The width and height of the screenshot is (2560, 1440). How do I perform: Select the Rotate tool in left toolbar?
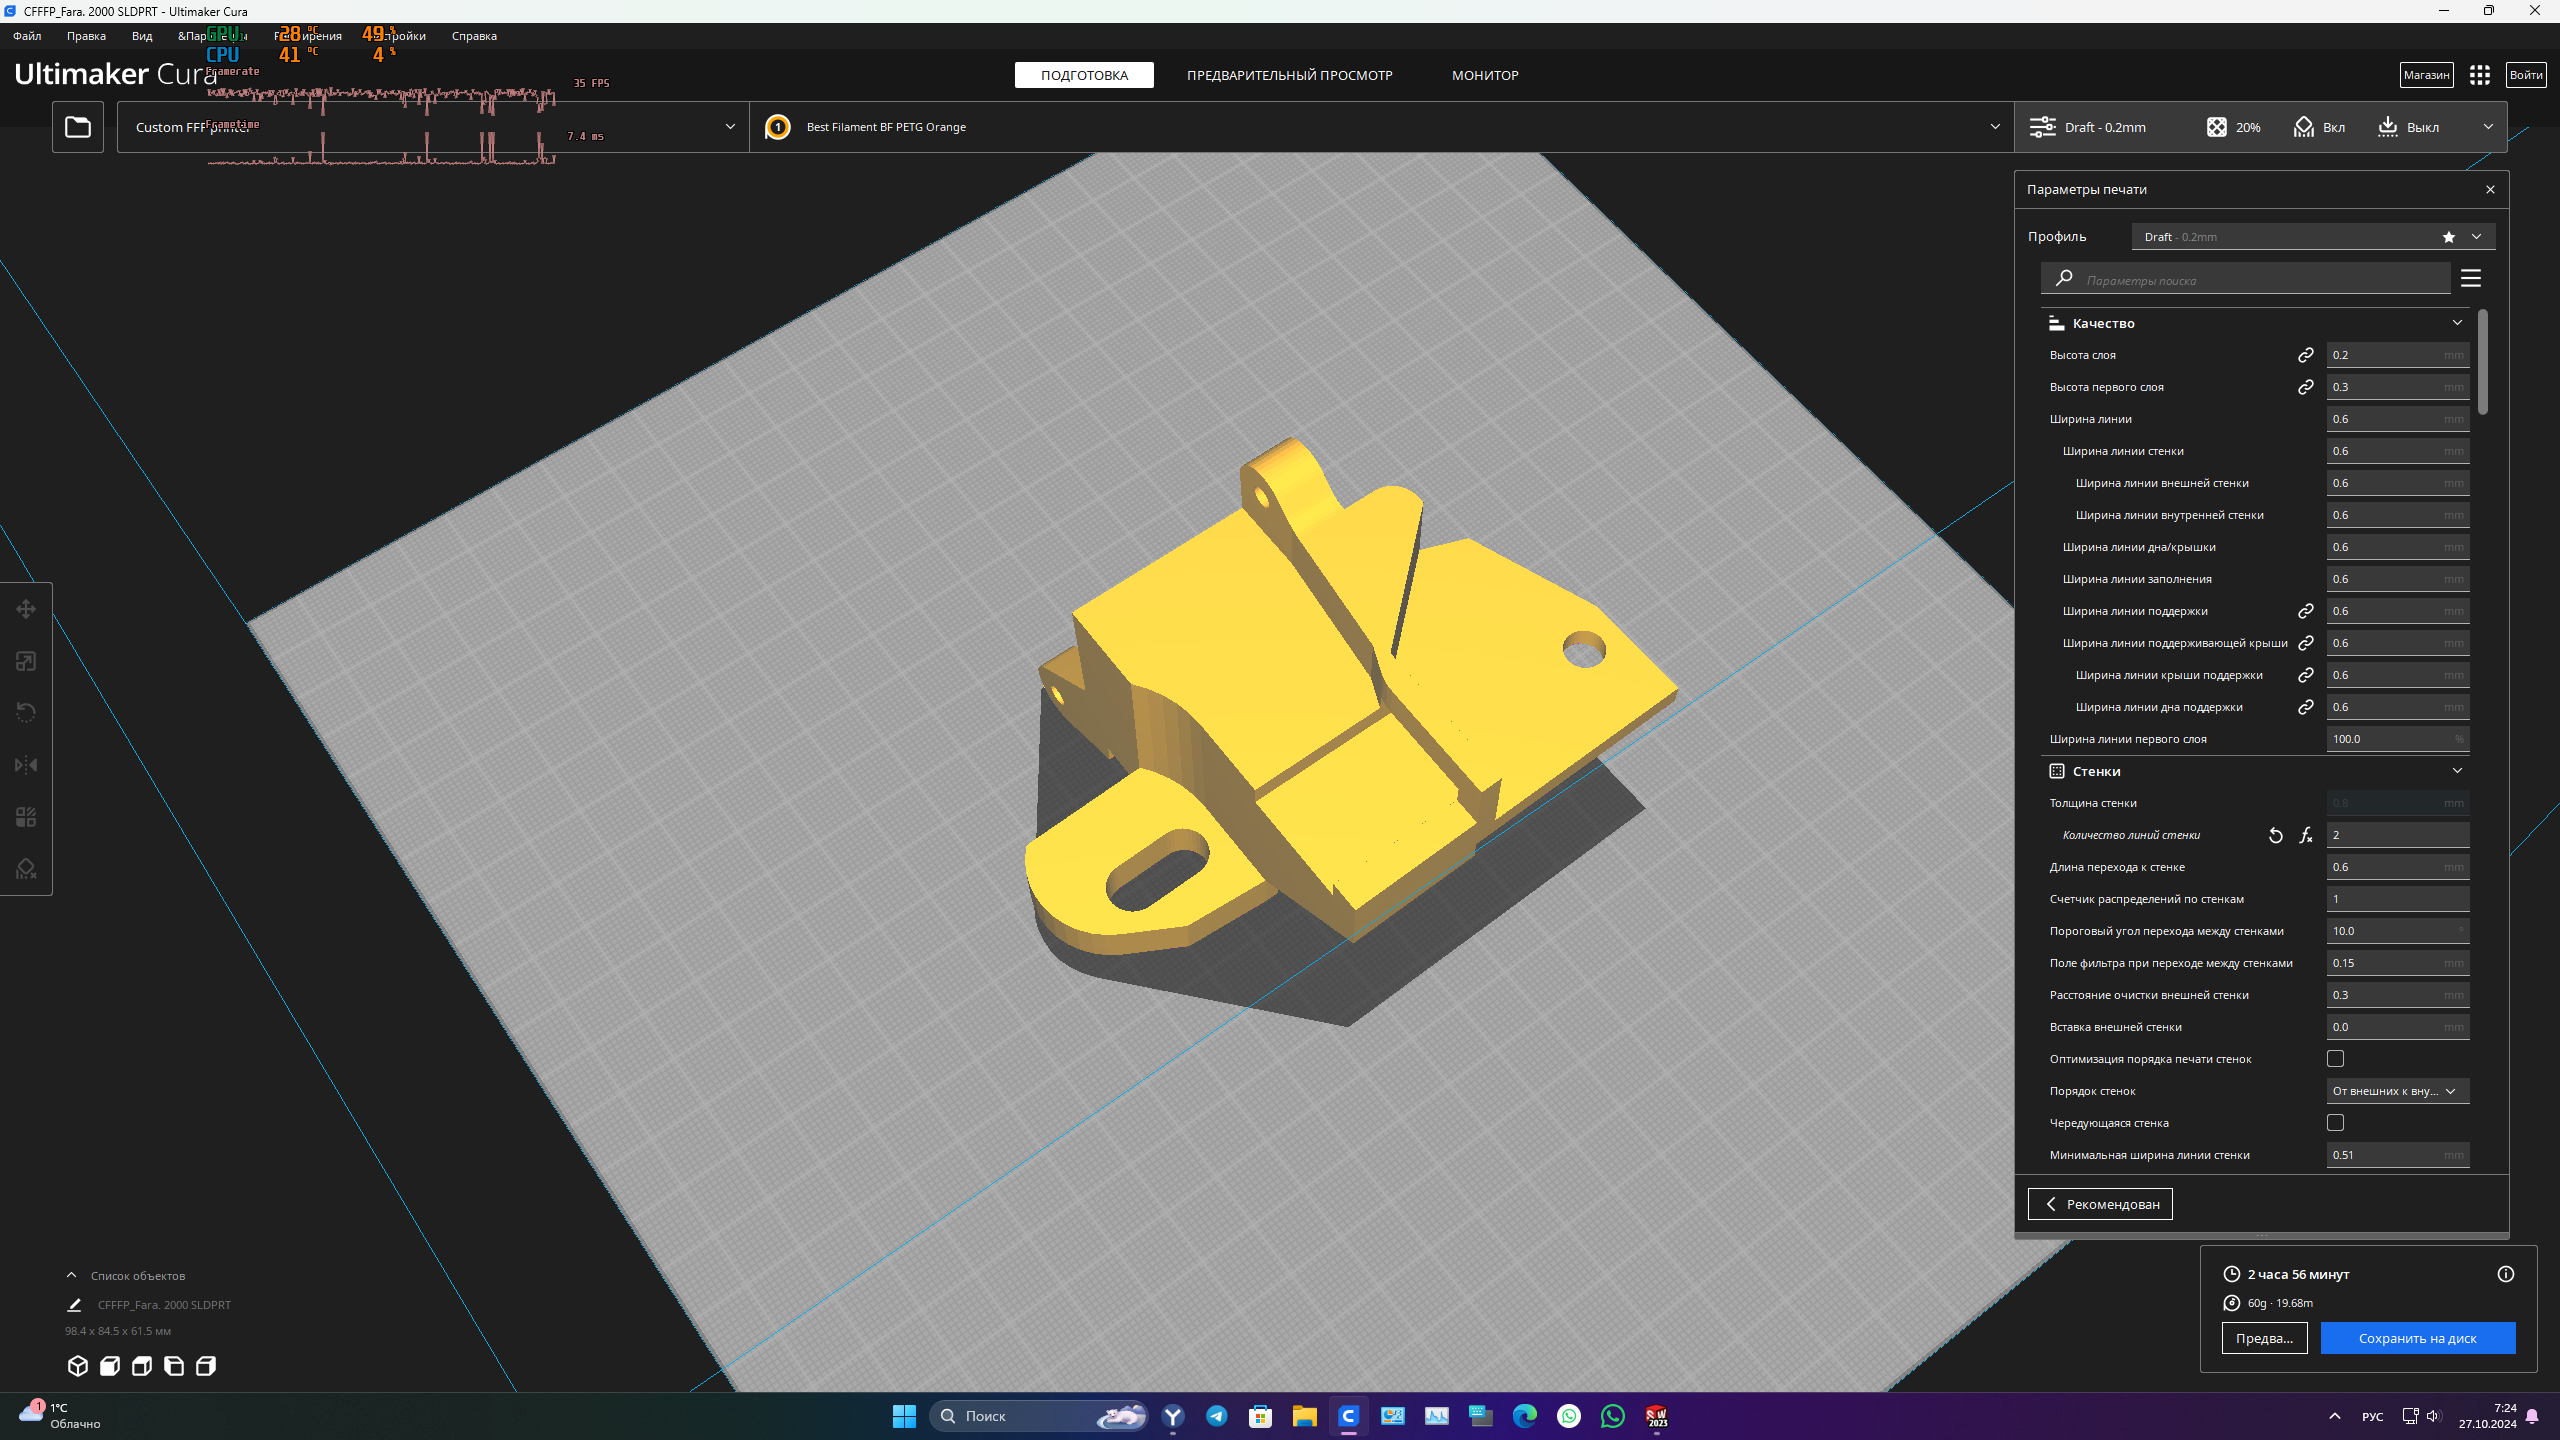pos(26,713)
